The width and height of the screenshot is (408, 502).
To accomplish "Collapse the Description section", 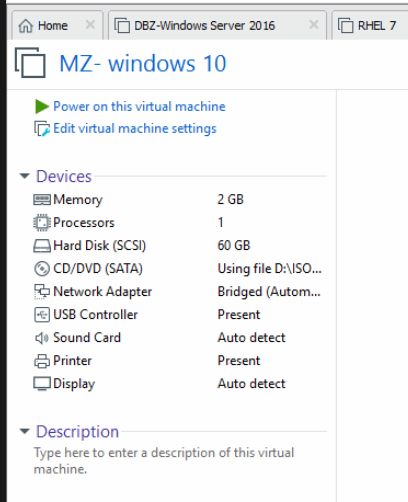I will [x=25, y=431].
